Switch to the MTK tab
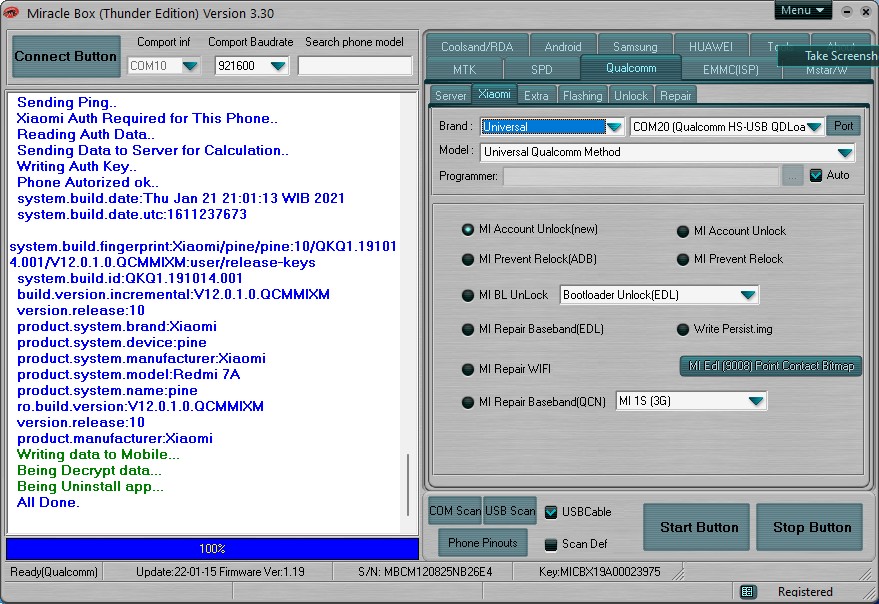879x604 pixels. click(464, 70)
